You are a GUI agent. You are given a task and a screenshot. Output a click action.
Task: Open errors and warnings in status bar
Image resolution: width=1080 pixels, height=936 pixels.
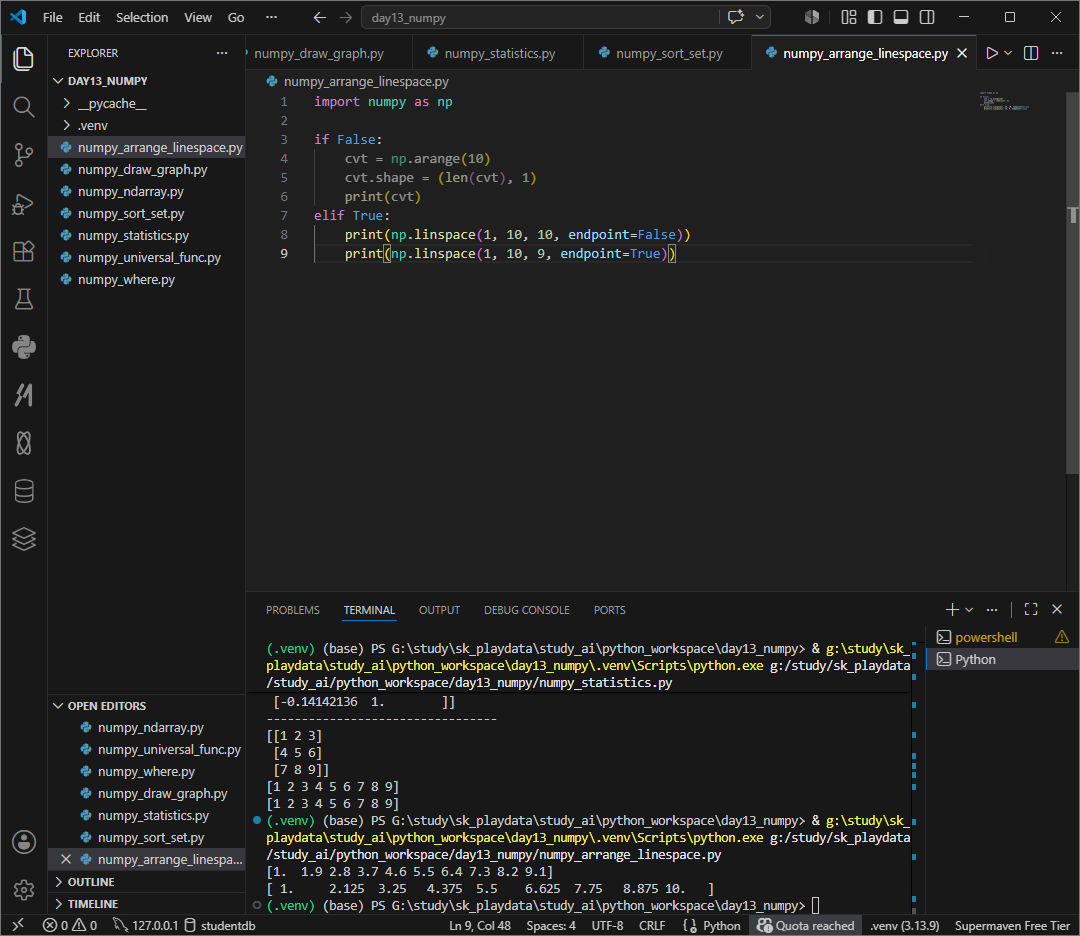(70, 925)
